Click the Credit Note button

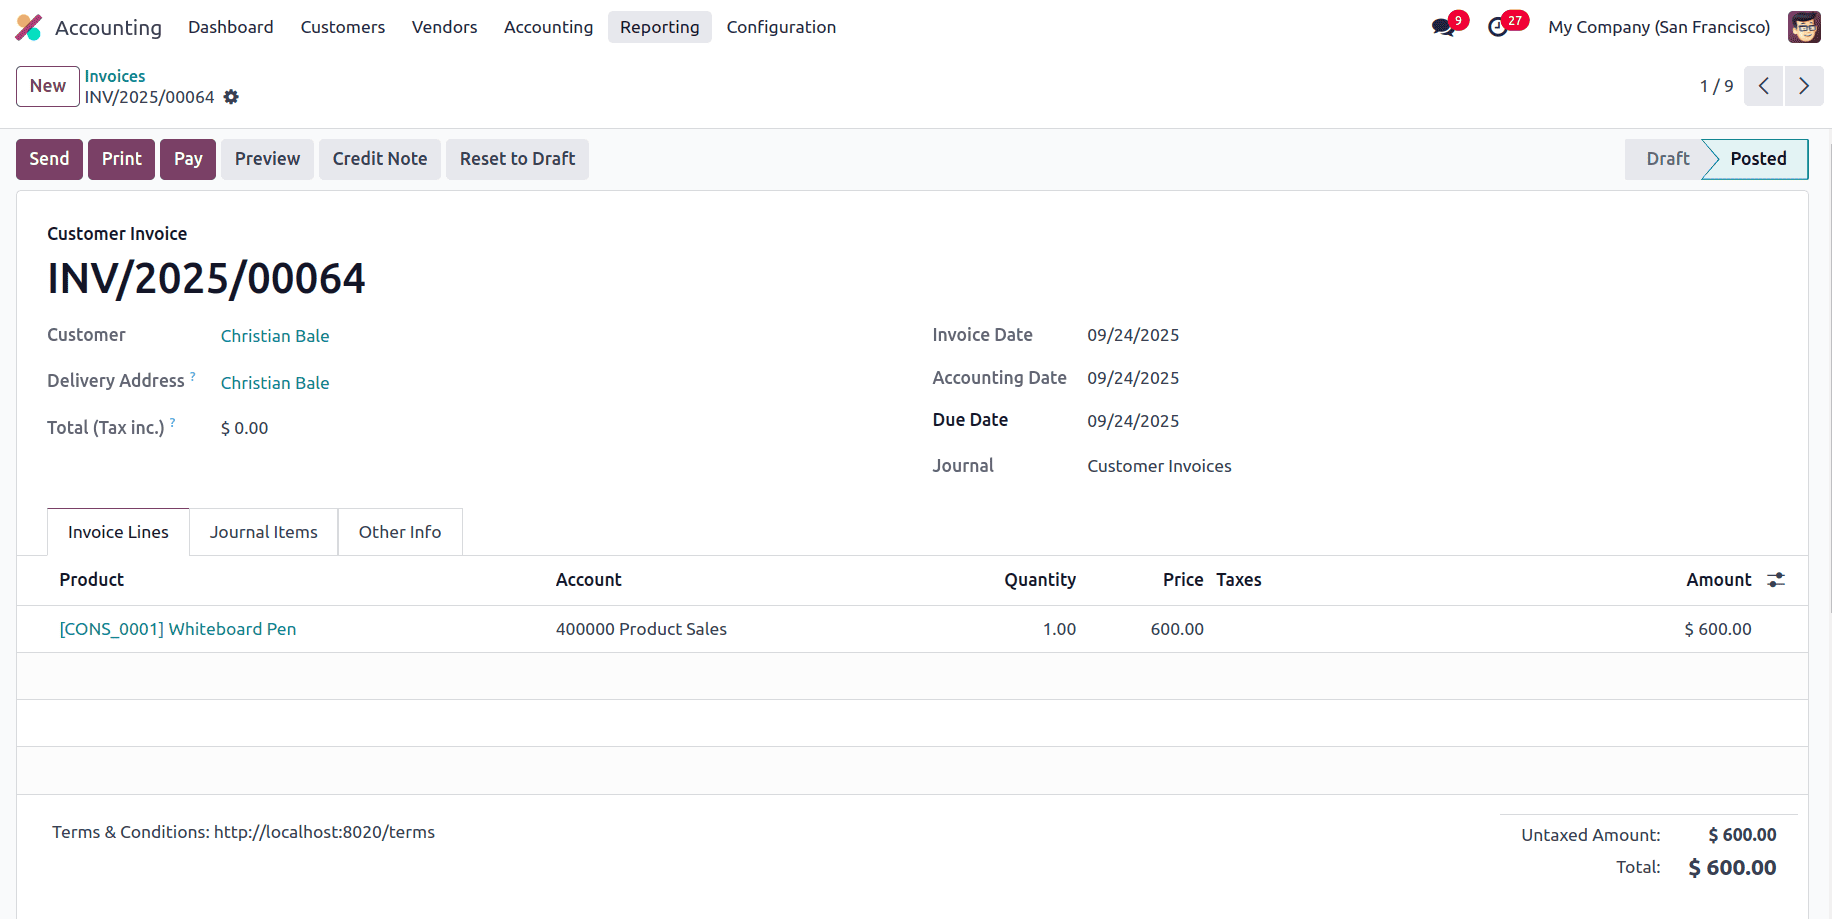tap(380, 159)
